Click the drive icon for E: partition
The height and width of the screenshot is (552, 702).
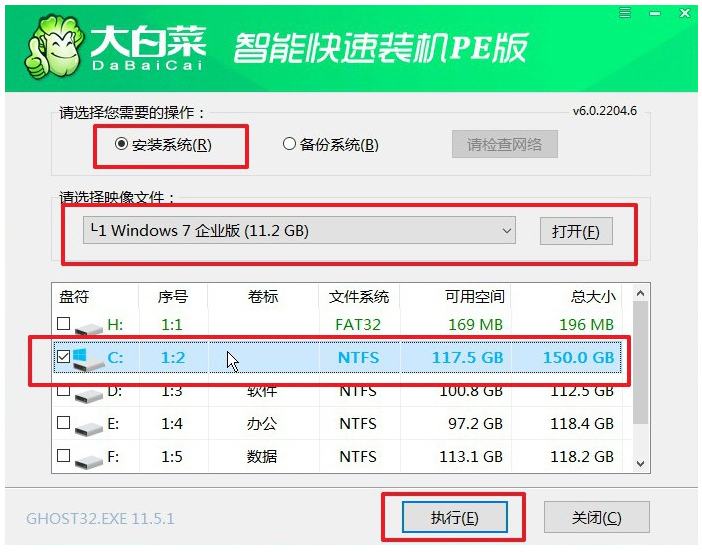(88, 427)
